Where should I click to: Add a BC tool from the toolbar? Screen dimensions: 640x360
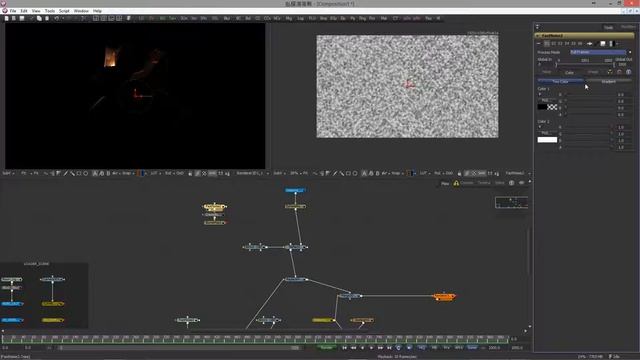point(238,18)
